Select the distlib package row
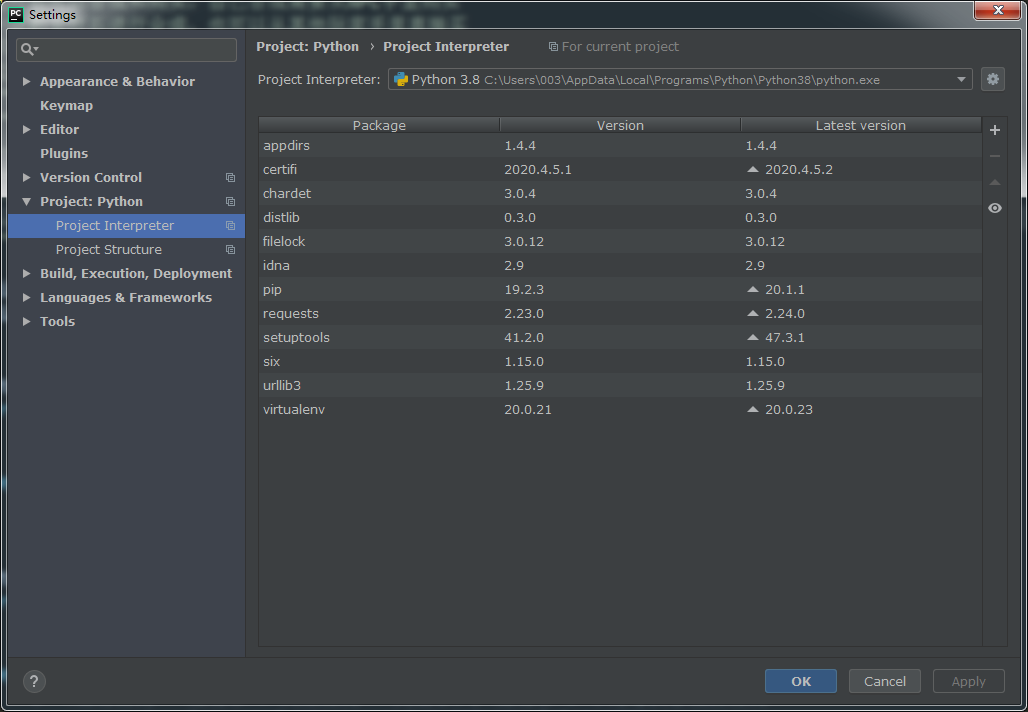Image resolution: width=1028 pixels, height=712 pixels. pos(620,218)
